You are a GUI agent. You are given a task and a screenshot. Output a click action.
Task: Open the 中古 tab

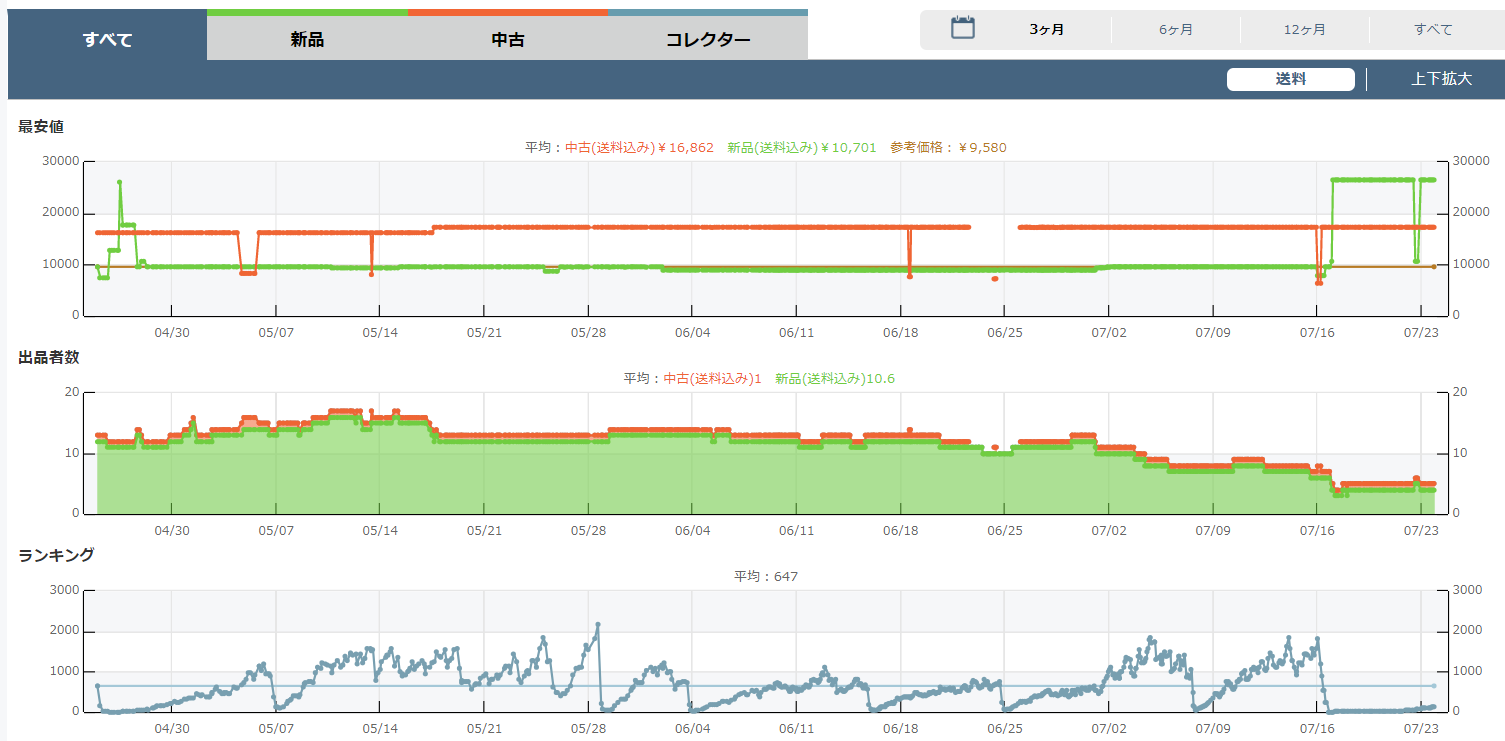(x=507, y=40)
